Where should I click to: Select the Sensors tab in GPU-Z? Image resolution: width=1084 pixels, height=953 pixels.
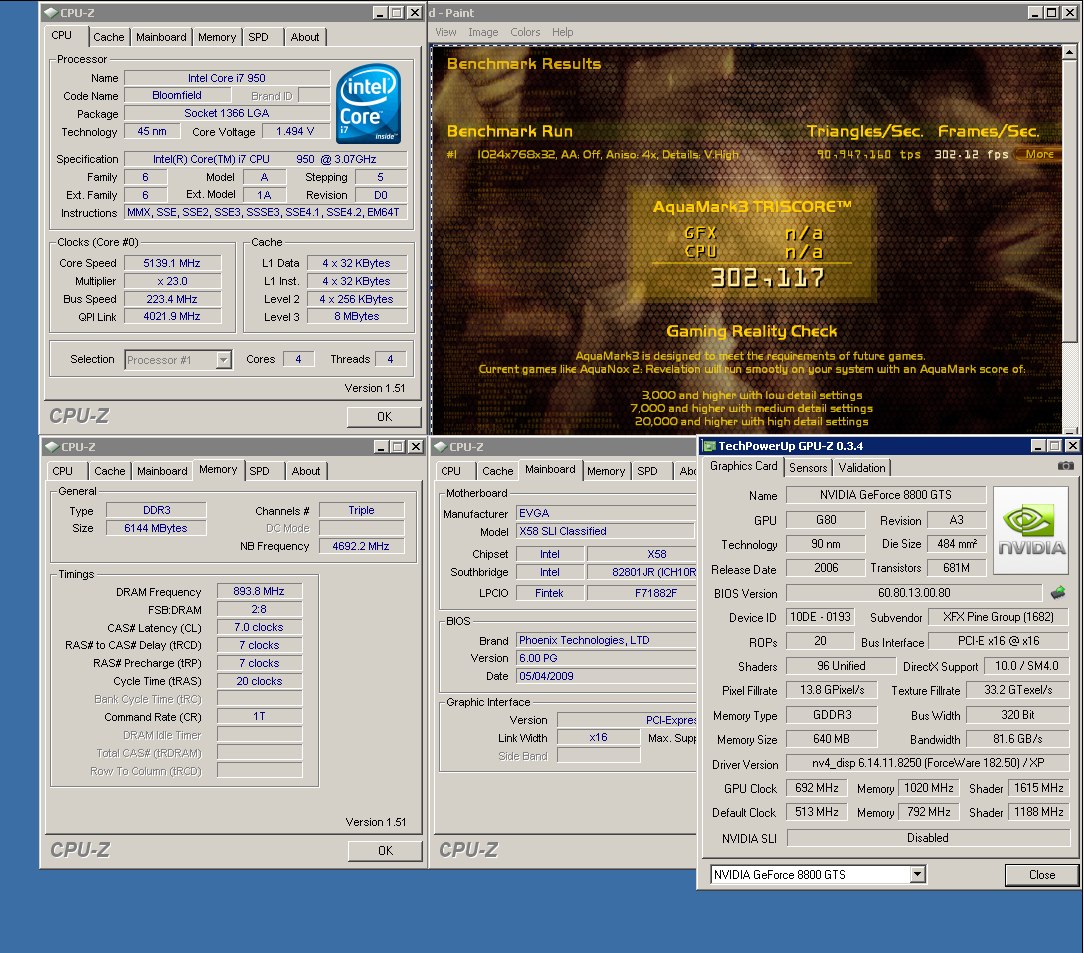808,468
